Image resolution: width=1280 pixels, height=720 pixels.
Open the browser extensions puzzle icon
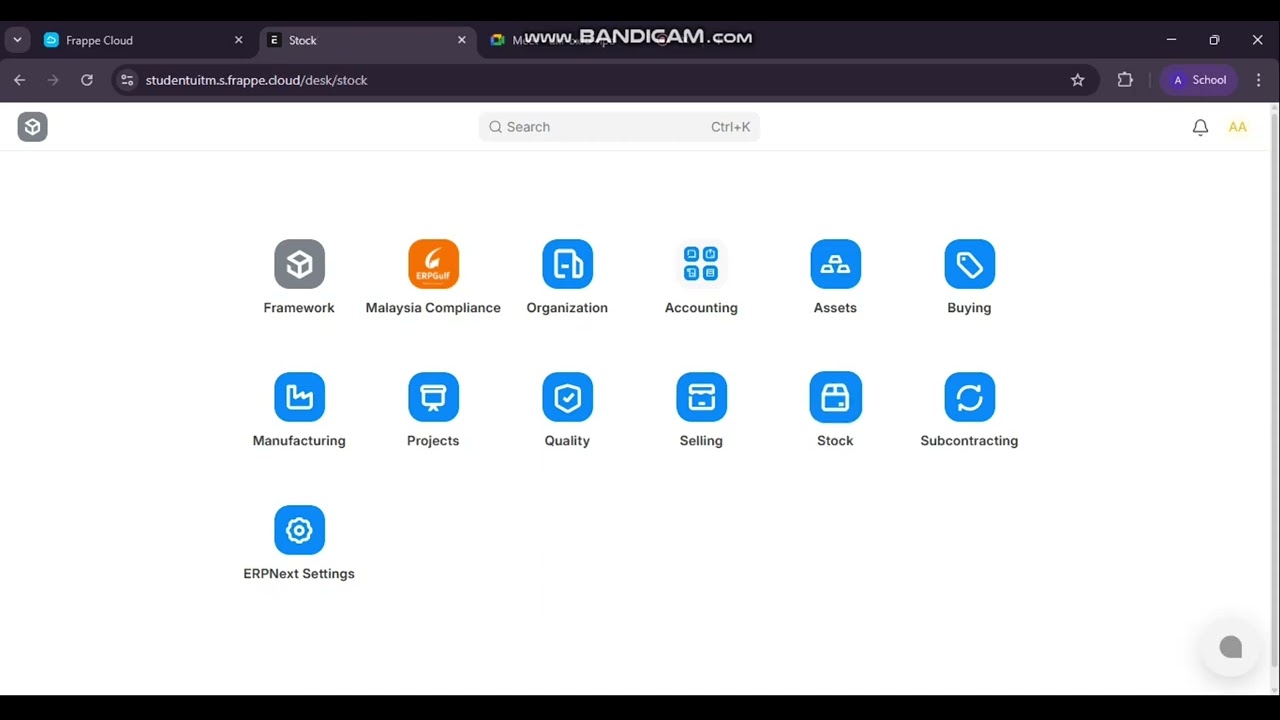tap(1125, 80)
